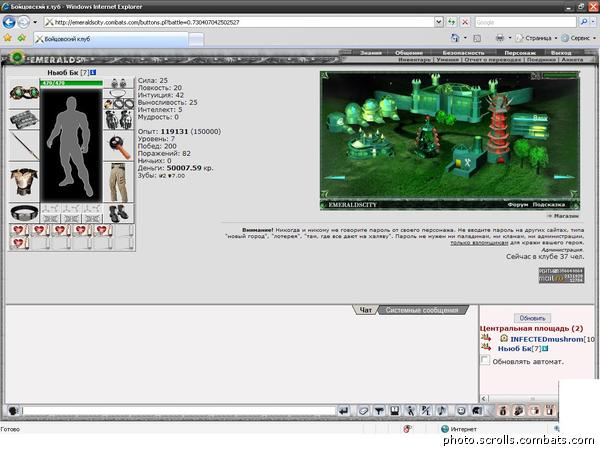The image size is (600, 450).
Task: Use the heart scroll in second row
Action: (19, 243)
